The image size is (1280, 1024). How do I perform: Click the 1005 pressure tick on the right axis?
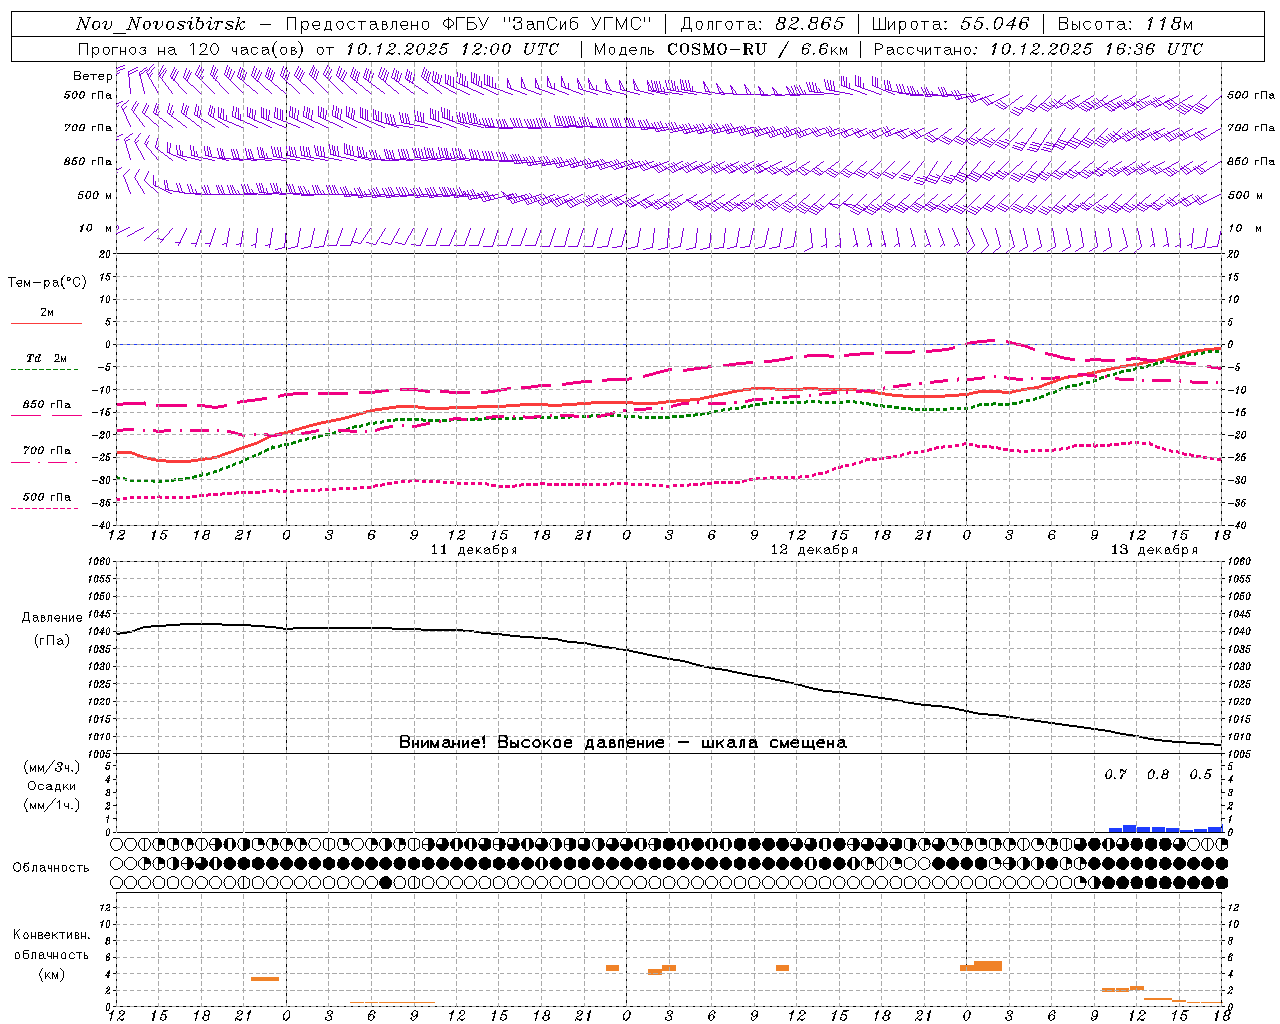1238,754
